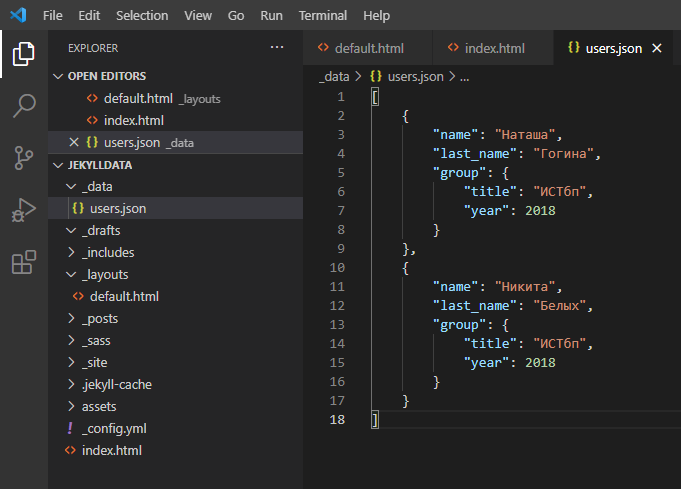Open default.html under the _layouts folder
681x489 pixels.
124,297
